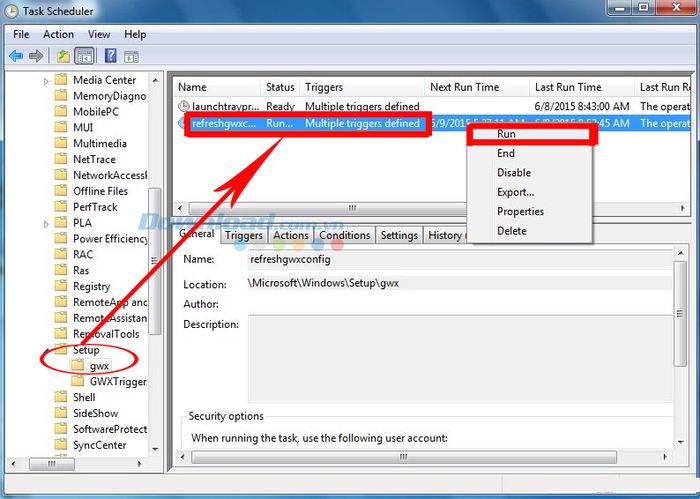Expand the PLA folder node

pyautogui.click(x=46, y=224)
